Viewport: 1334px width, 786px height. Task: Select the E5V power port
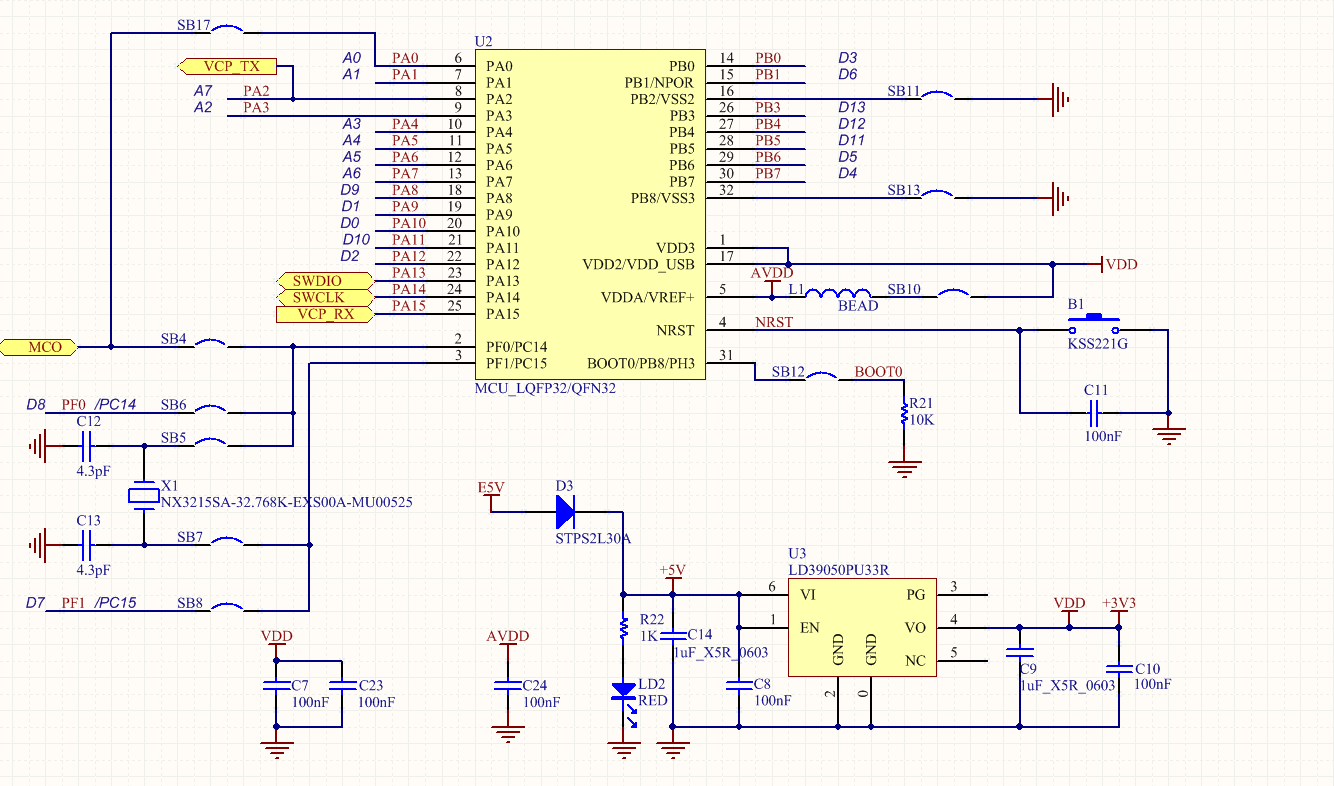[491, 494]
